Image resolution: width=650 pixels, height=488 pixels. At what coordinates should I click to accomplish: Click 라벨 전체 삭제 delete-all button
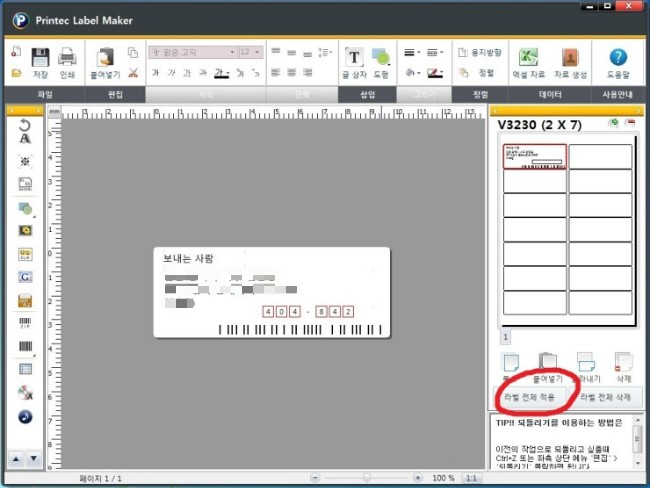point(605,397)
